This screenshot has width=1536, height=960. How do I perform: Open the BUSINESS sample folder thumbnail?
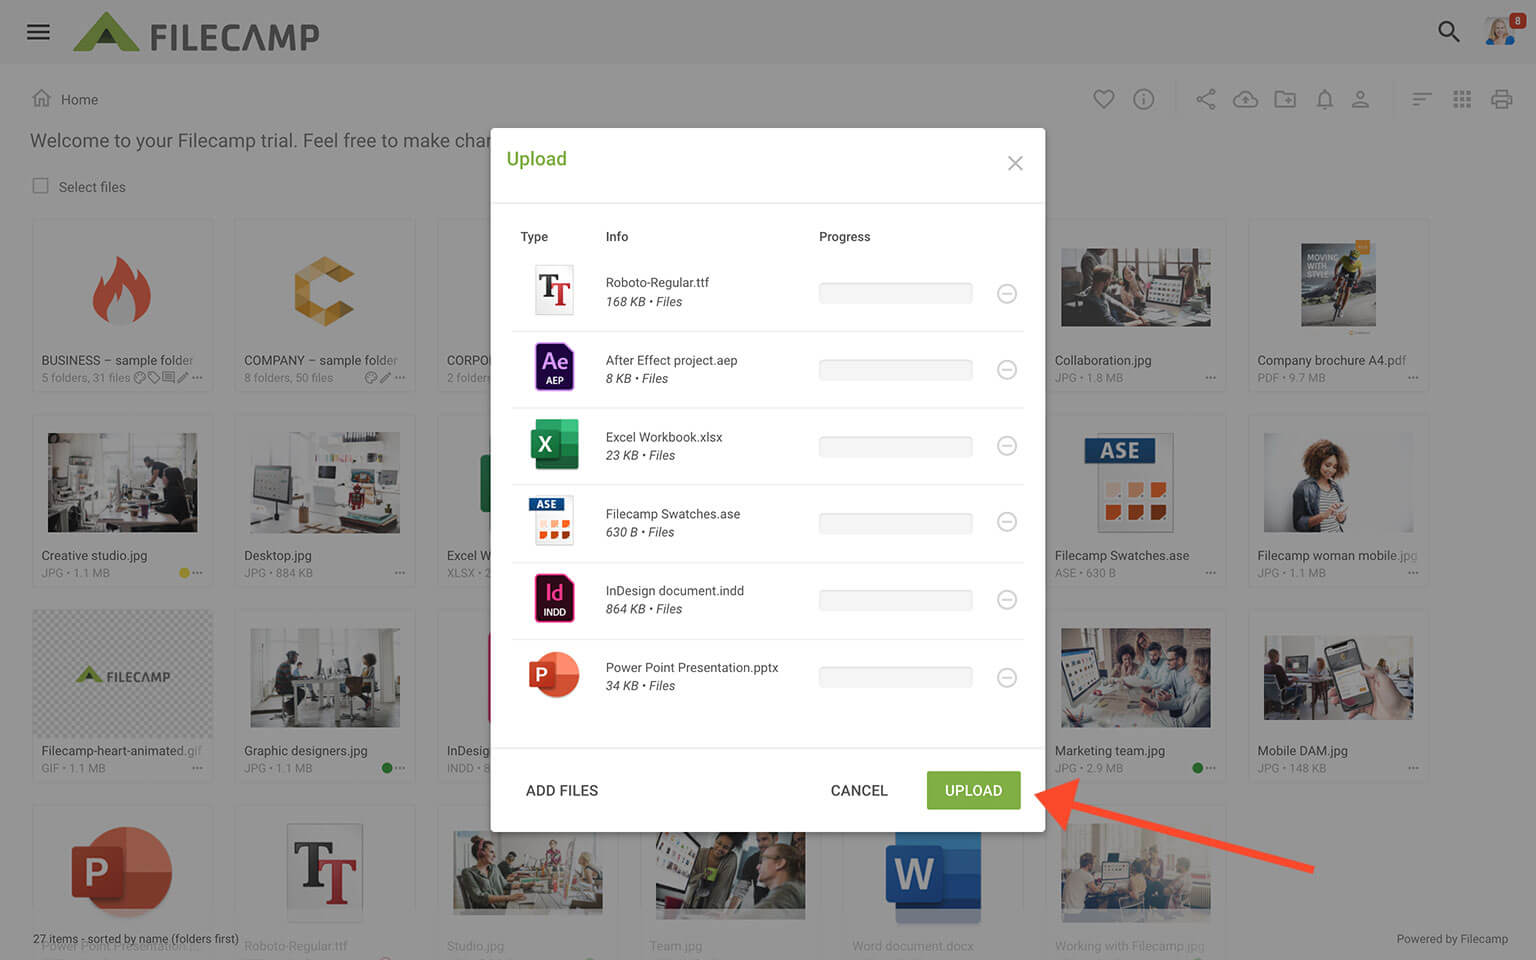122,289
